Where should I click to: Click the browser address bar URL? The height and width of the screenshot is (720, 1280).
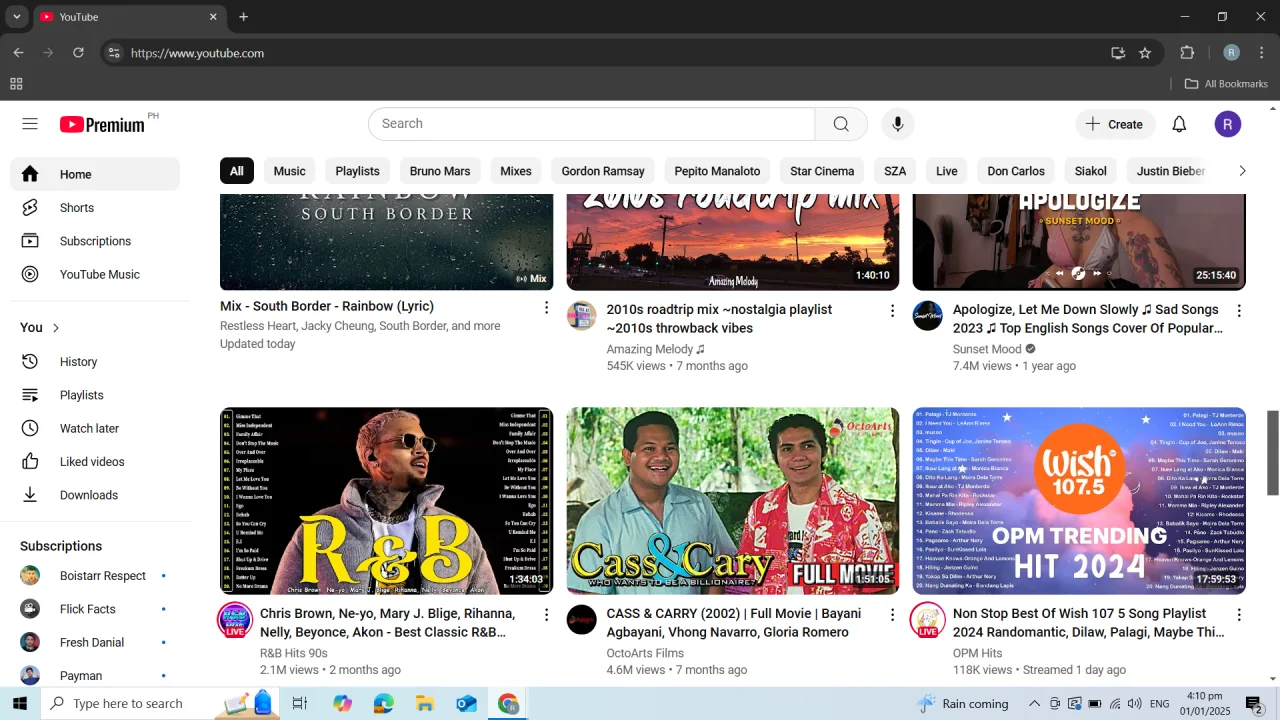pos(197,53)
